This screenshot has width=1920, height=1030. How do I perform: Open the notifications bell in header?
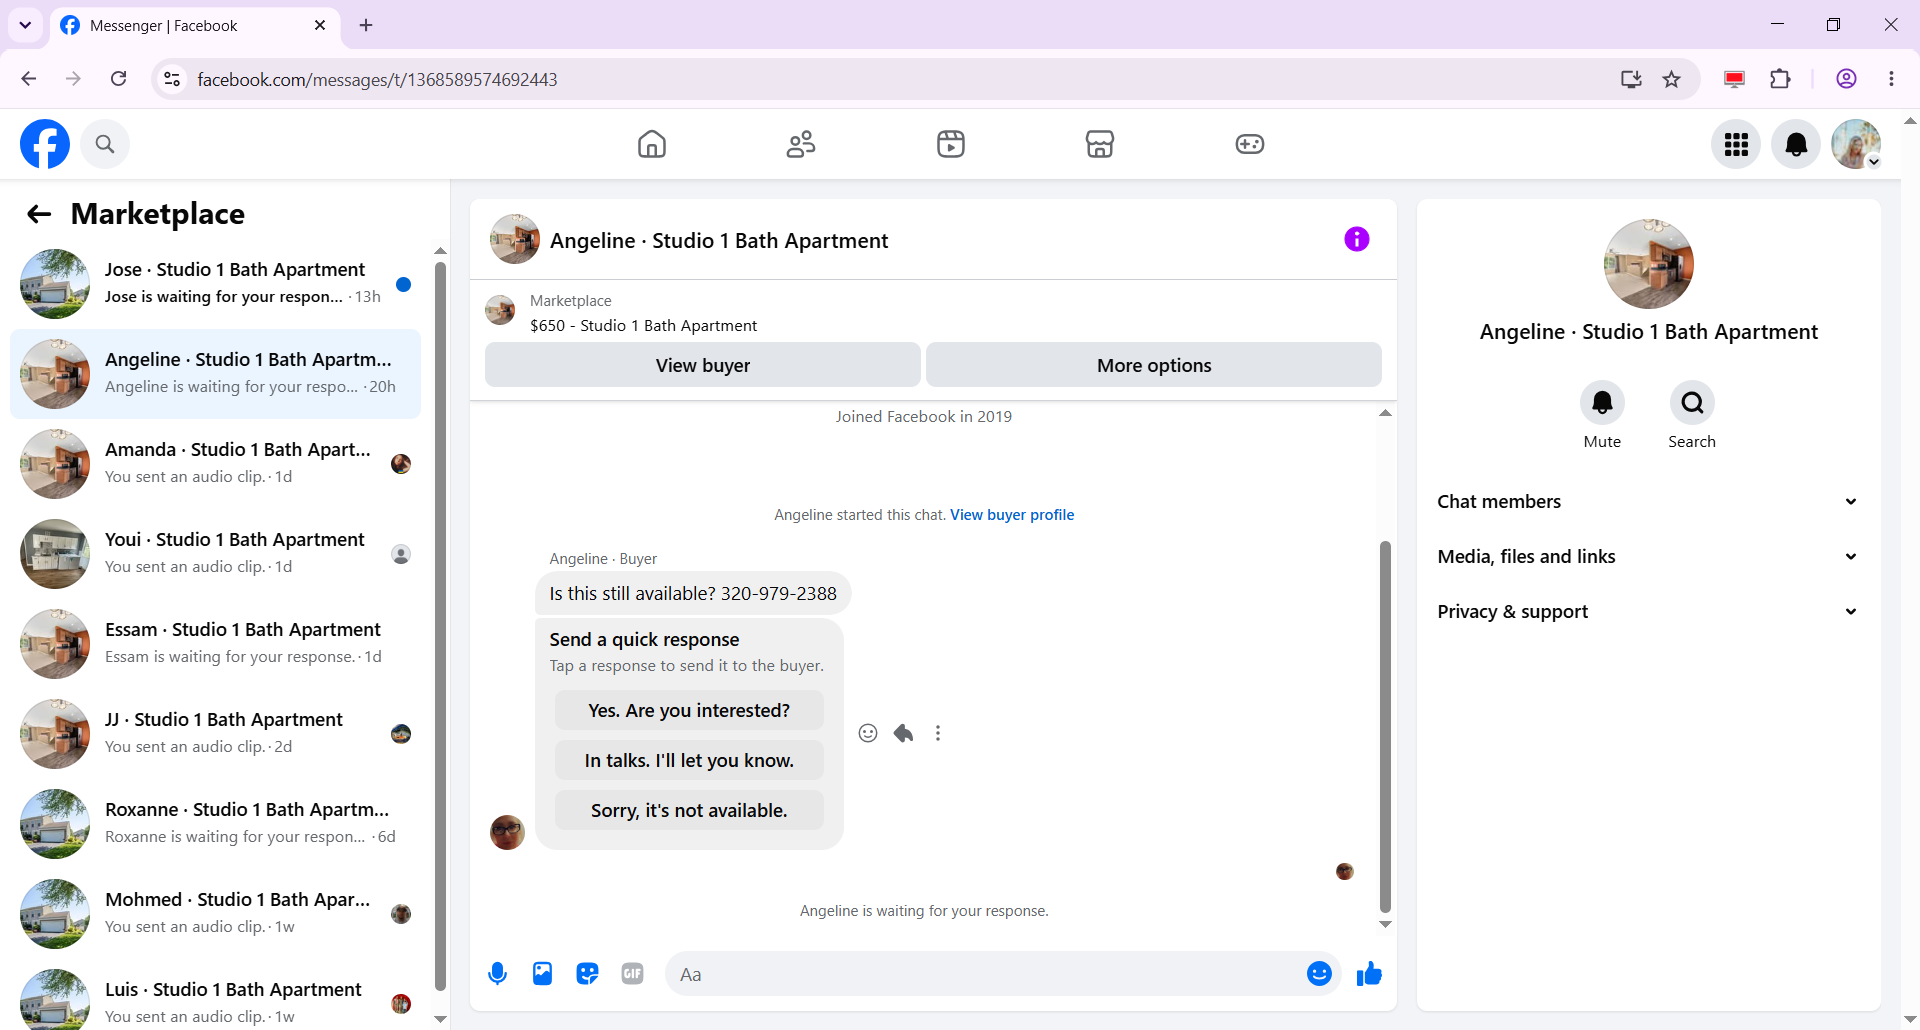pyautogui.click(x=1796, y=144)
